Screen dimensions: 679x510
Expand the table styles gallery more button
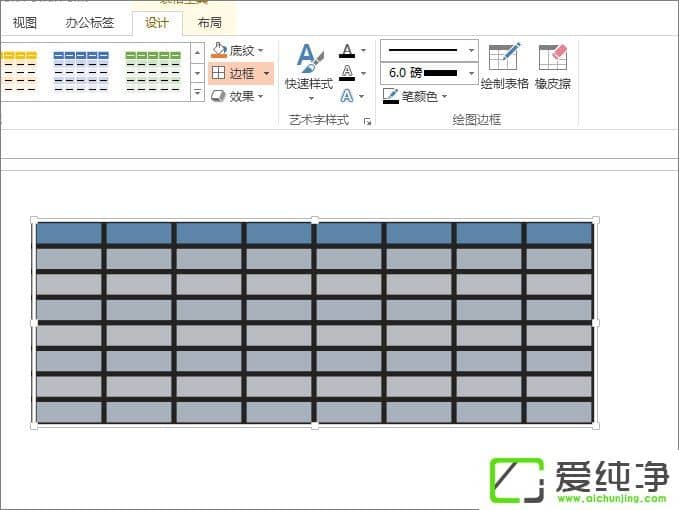coord(197,93)
